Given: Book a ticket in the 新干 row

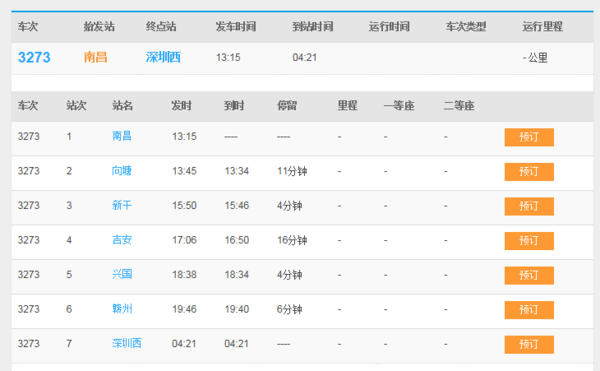Looking at the screenshot, I should tap(529, 206).
